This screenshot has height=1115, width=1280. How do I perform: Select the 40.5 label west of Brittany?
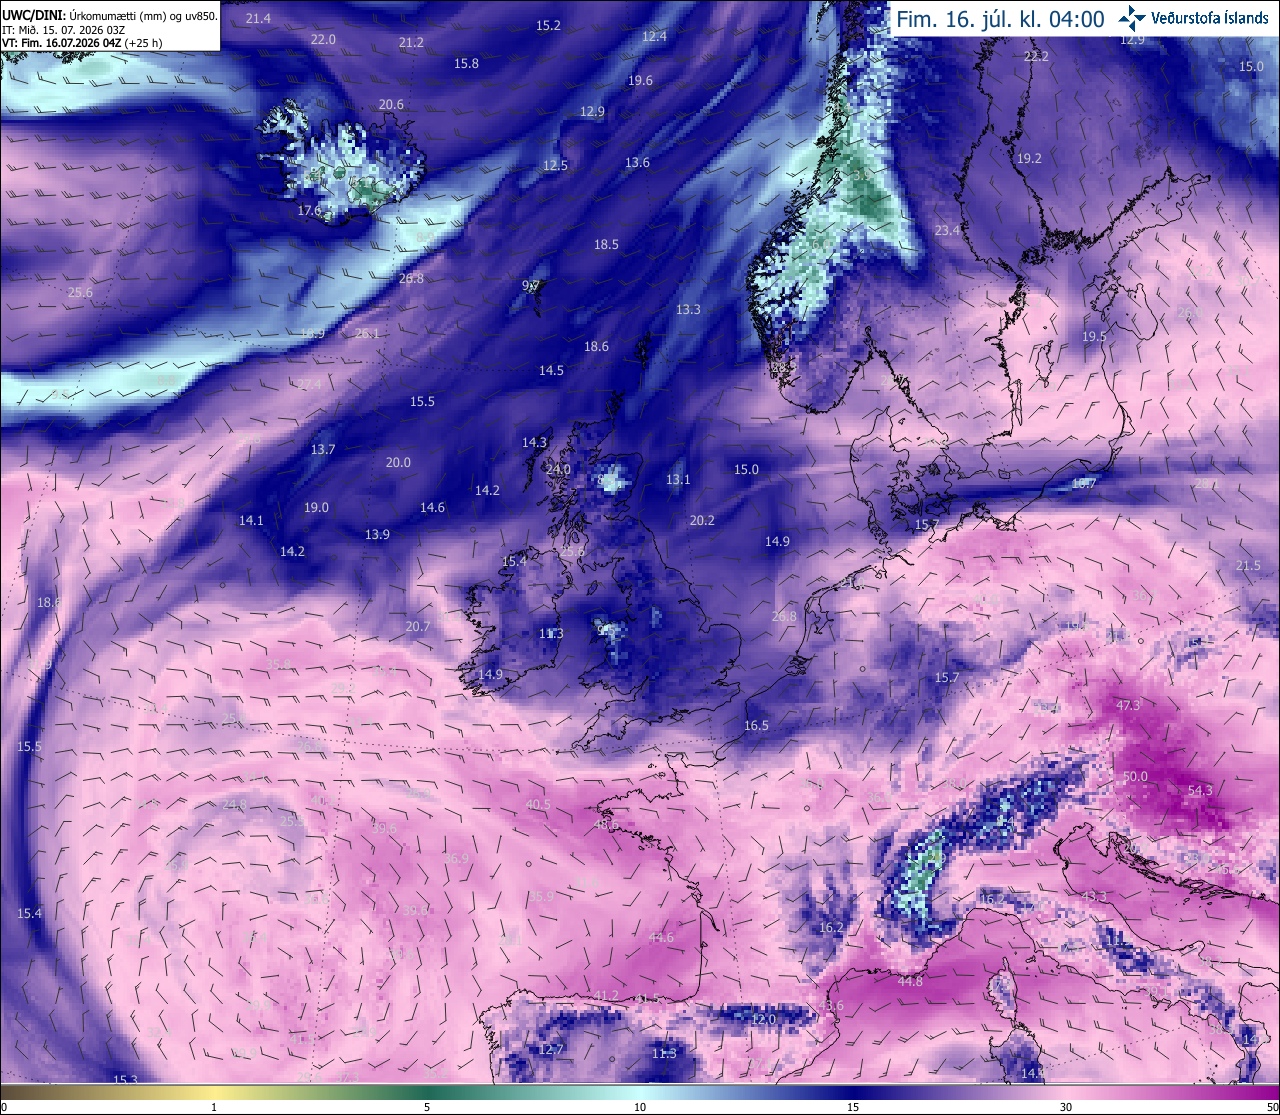(538, 804)
